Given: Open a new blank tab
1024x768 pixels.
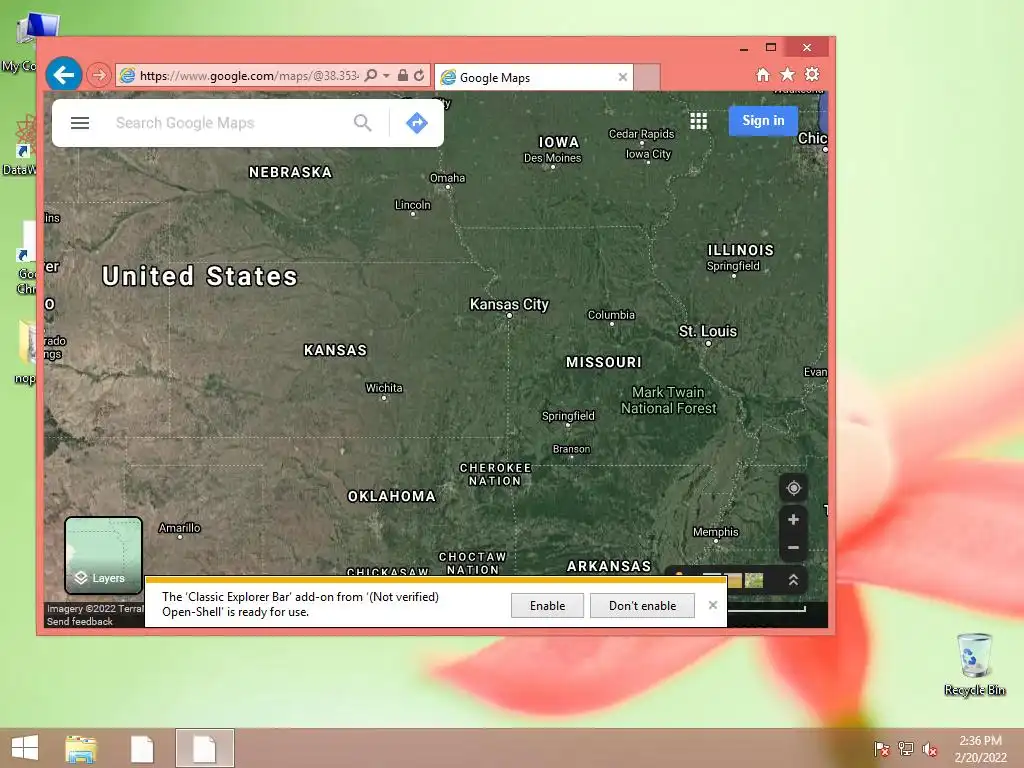Looking at the screenshot, I should coord(647,77).
